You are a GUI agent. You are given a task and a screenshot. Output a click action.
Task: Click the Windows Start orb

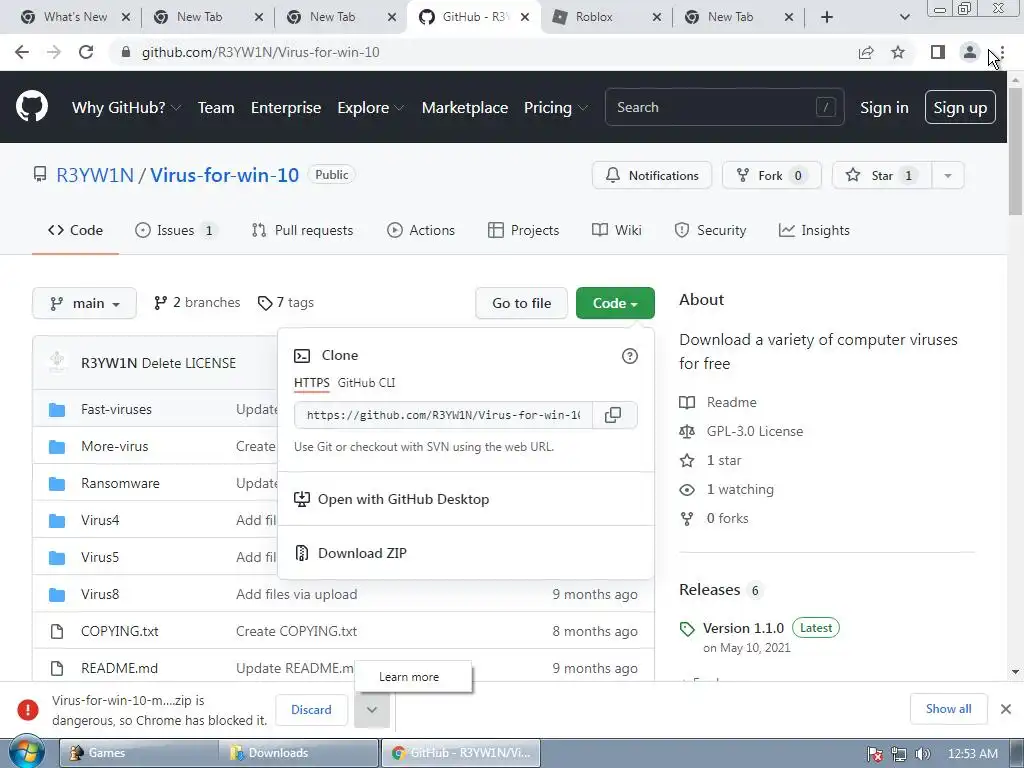point(27,753)
